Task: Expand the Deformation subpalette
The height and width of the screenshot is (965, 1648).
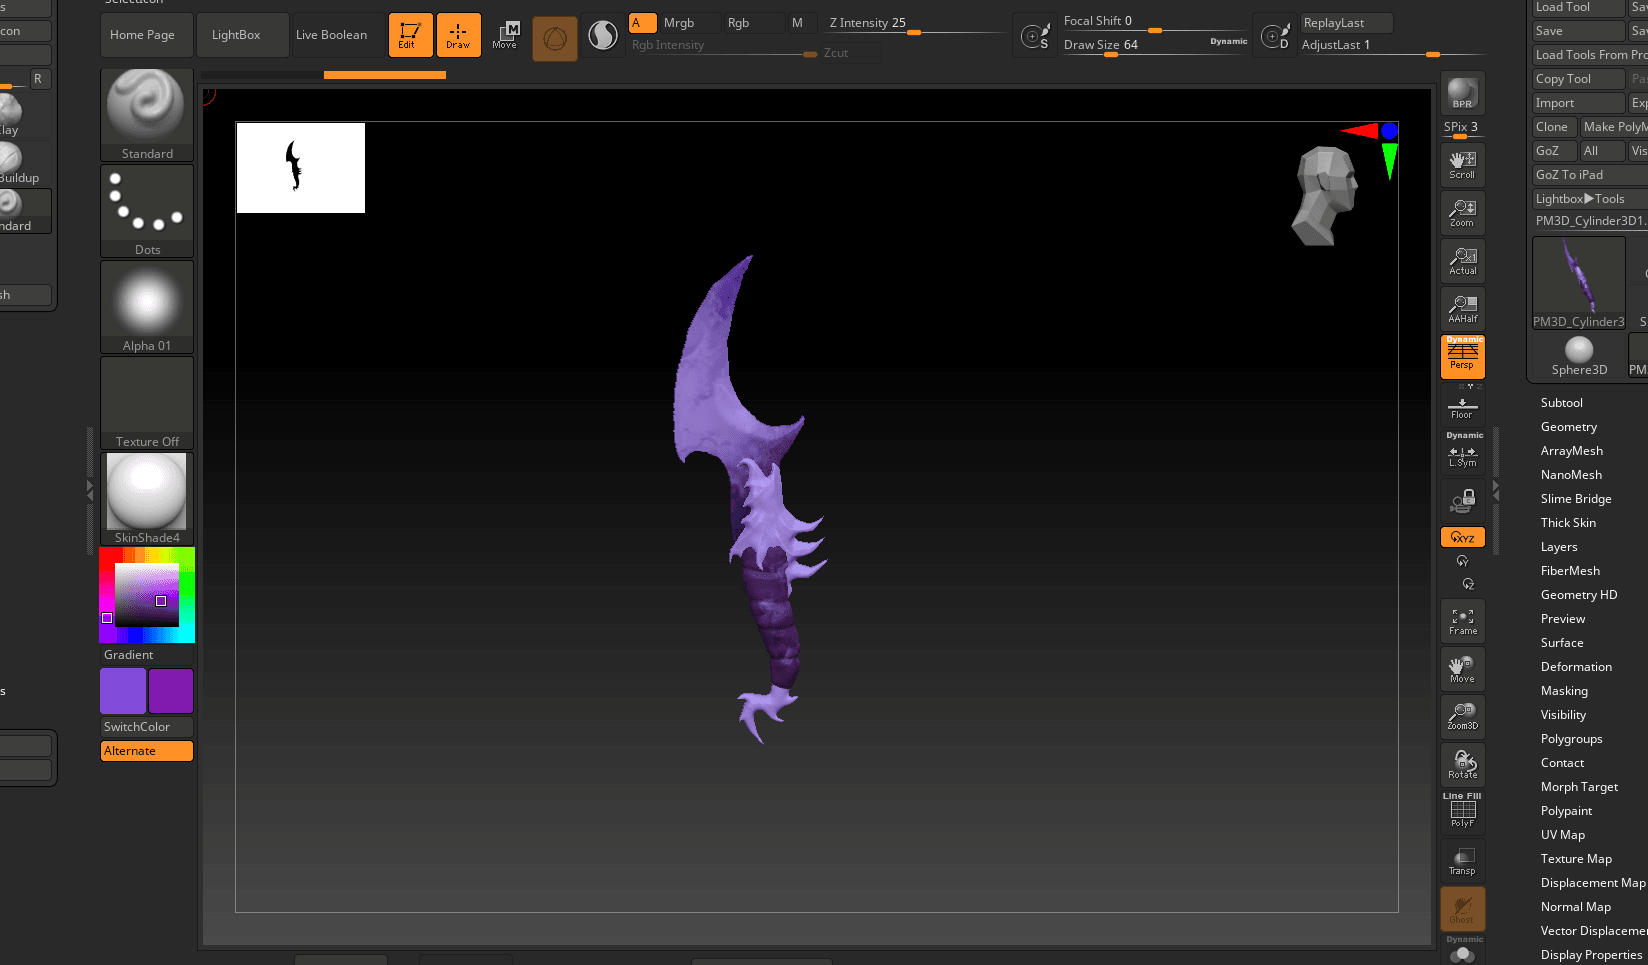Action: tap(1576, 667)
